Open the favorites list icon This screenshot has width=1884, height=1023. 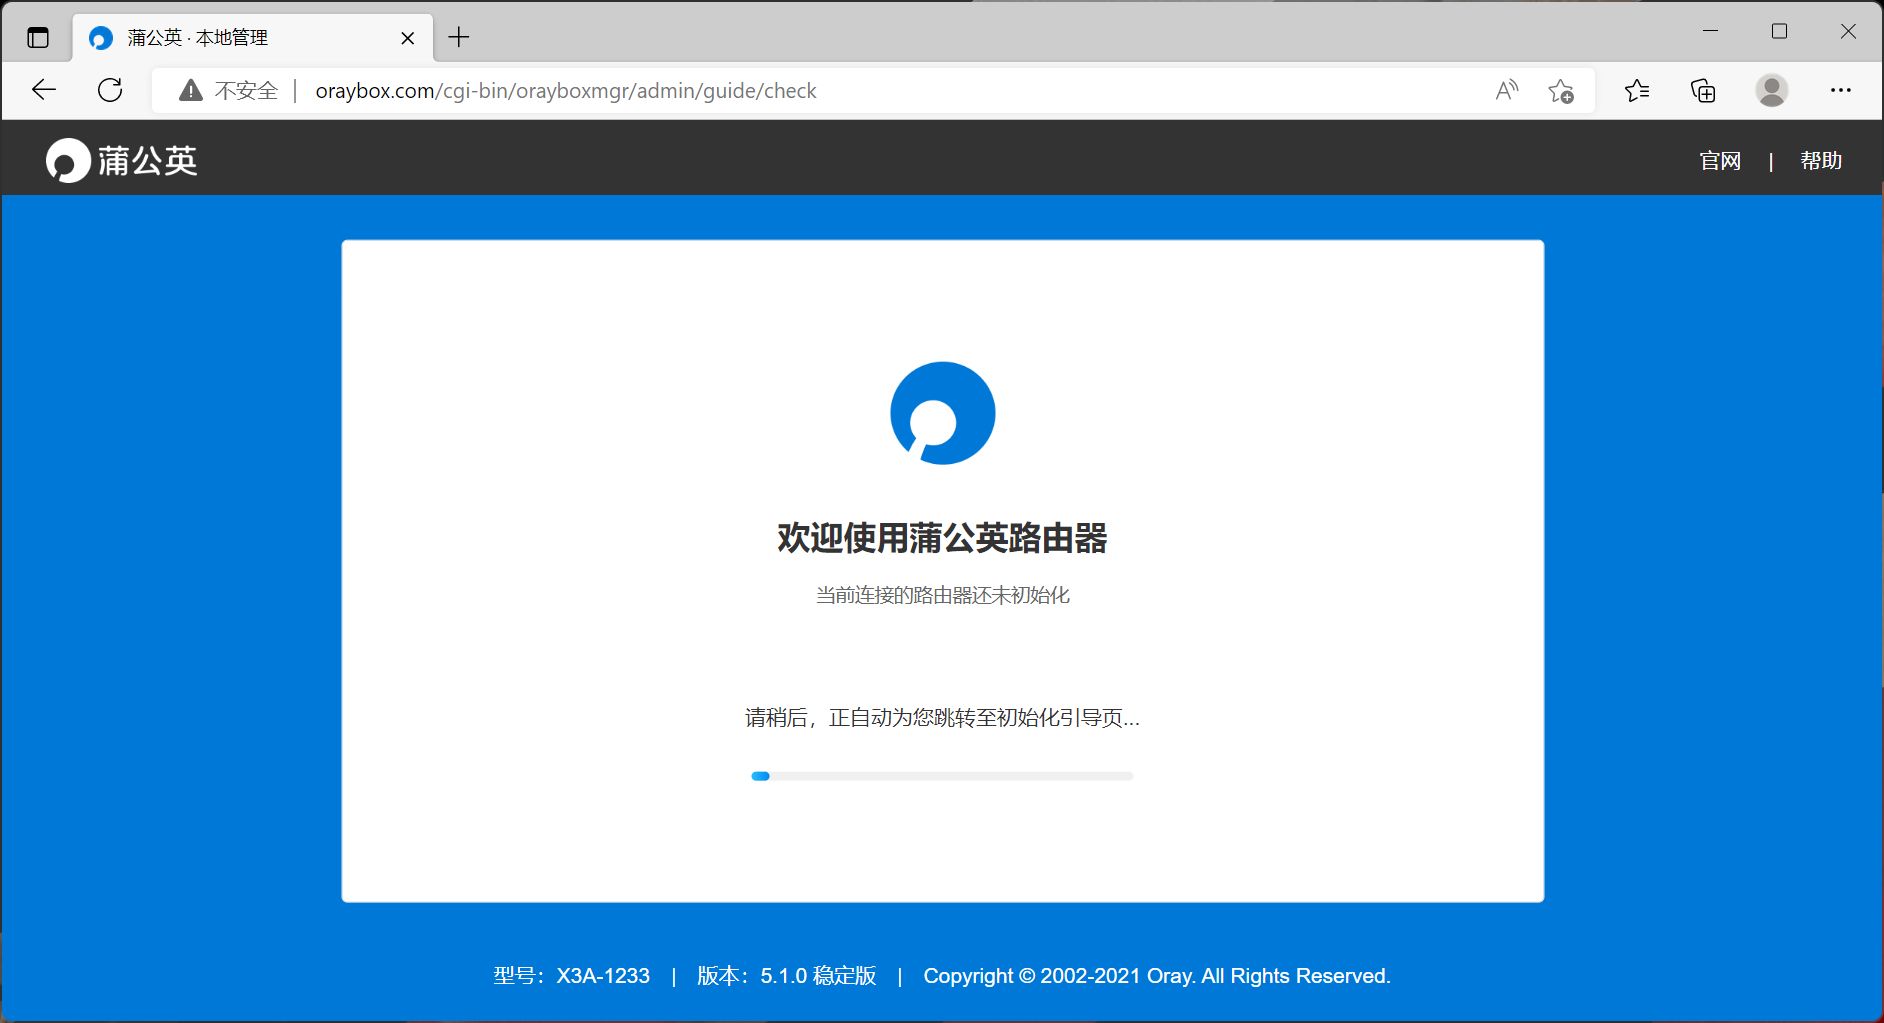click(x=1637, y=91)
